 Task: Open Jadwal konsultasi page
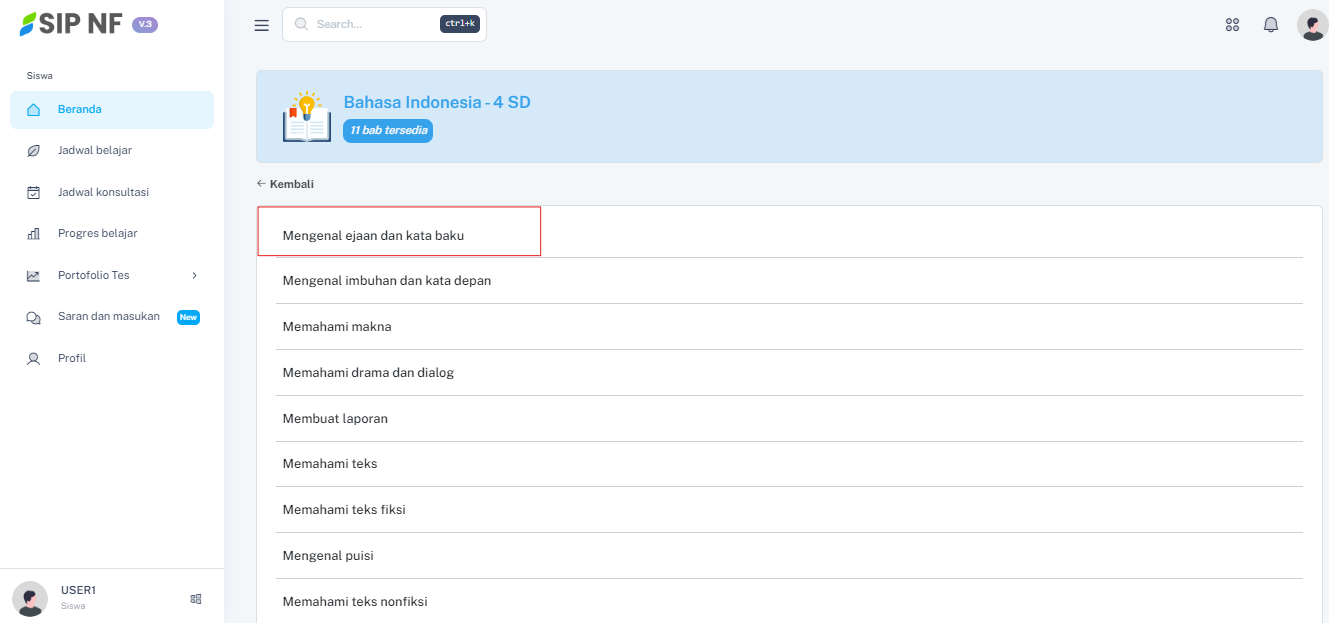click(x=103, y=192)
